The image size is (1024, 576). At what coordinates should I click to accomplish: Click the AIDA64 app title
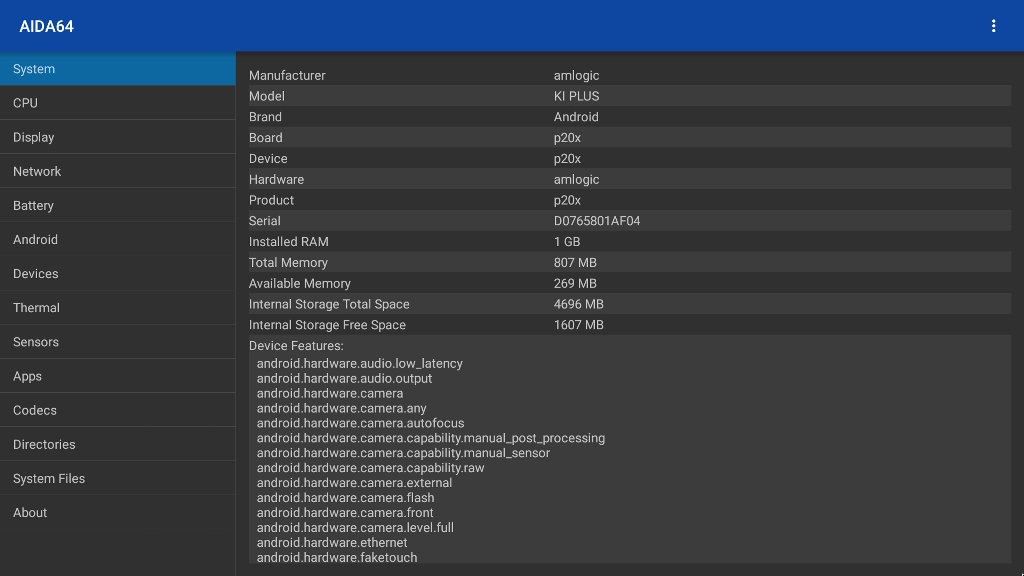(46, 27)
